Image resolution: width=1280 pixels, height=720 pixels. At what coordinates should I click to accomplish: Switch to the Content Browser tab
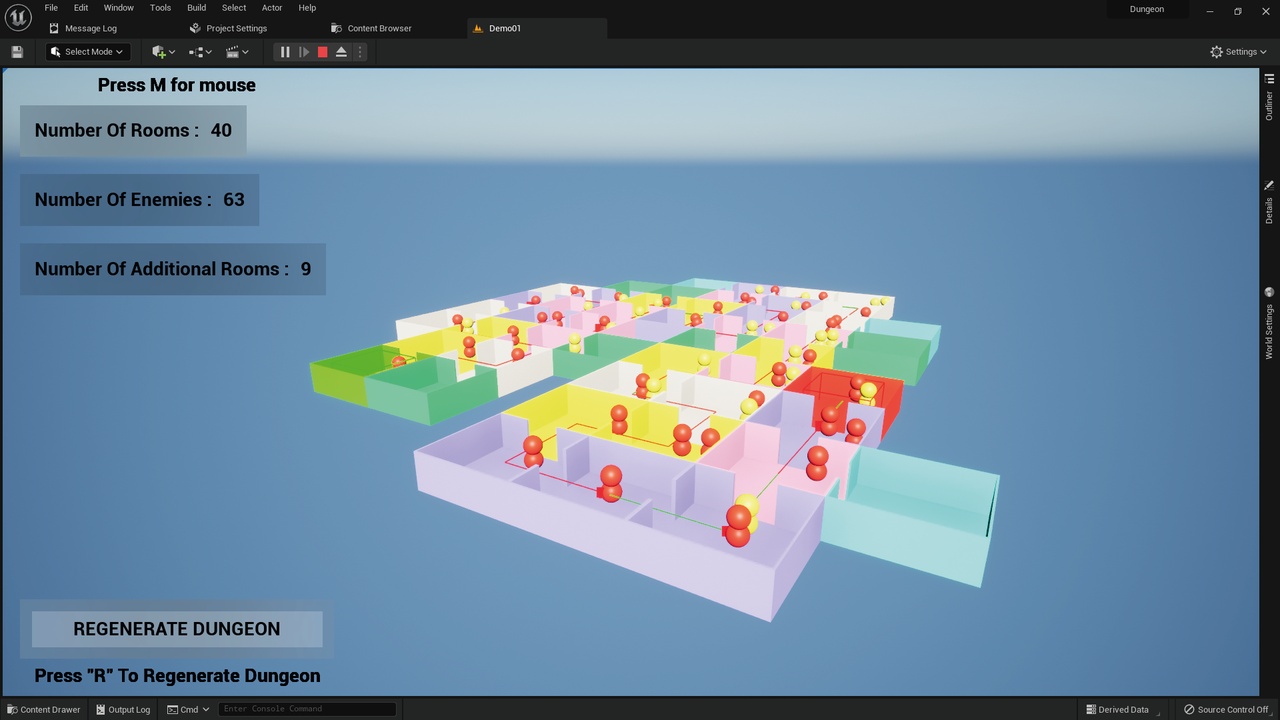click(x=372, y=28)
